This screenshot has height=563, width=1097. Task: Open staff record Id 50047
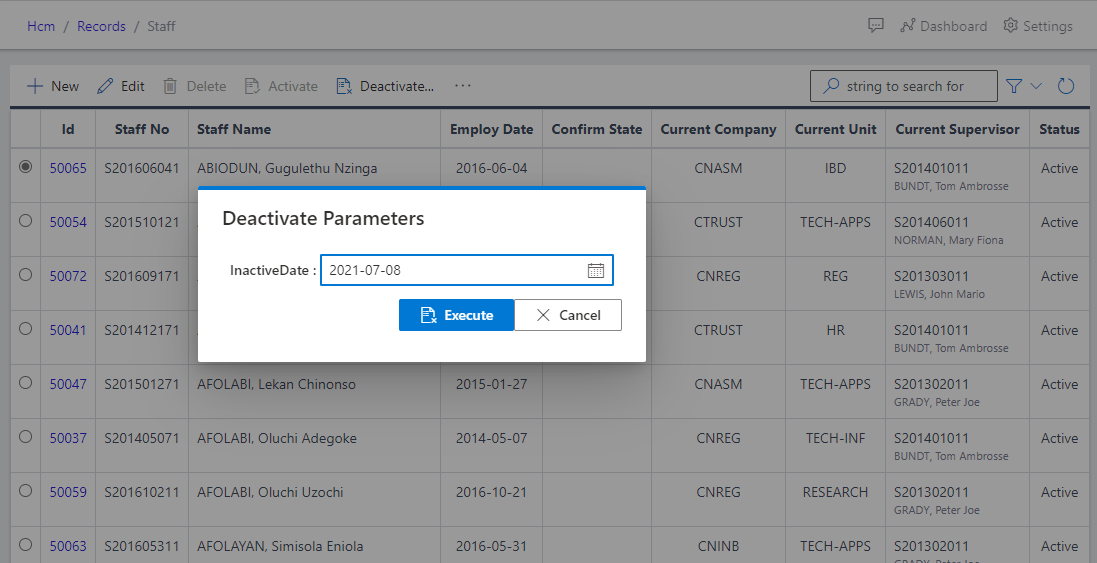[68, 384]
